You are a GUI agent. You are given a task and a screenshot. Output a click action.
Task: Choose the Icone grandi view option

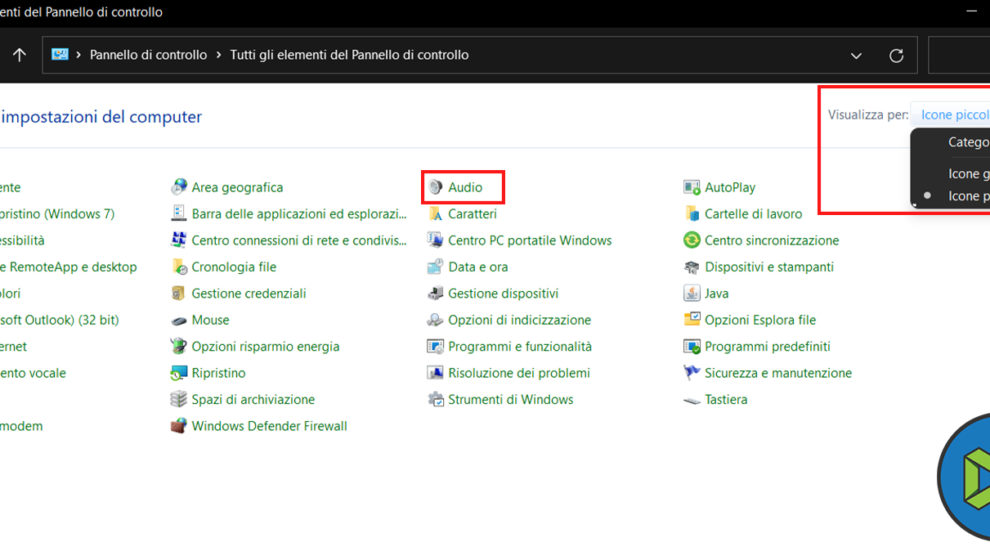coord(968,174)
